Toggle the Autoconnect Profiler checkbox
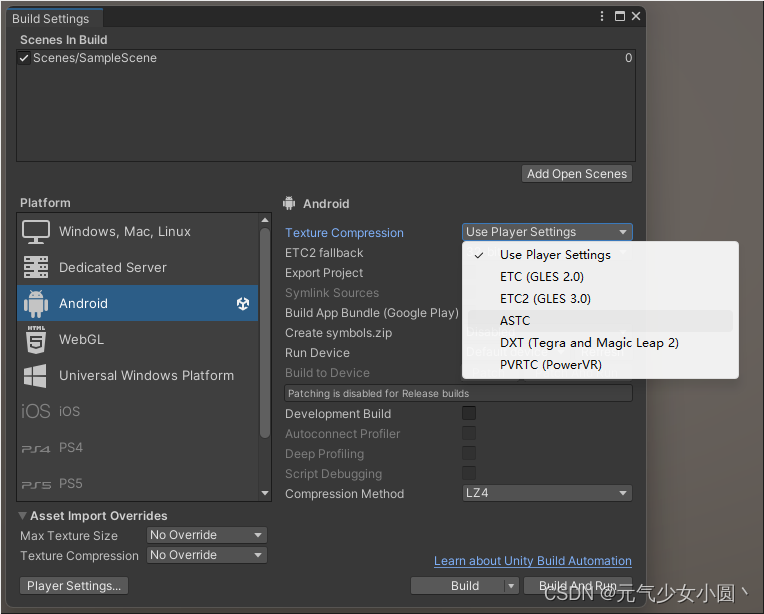 (469, 433)
